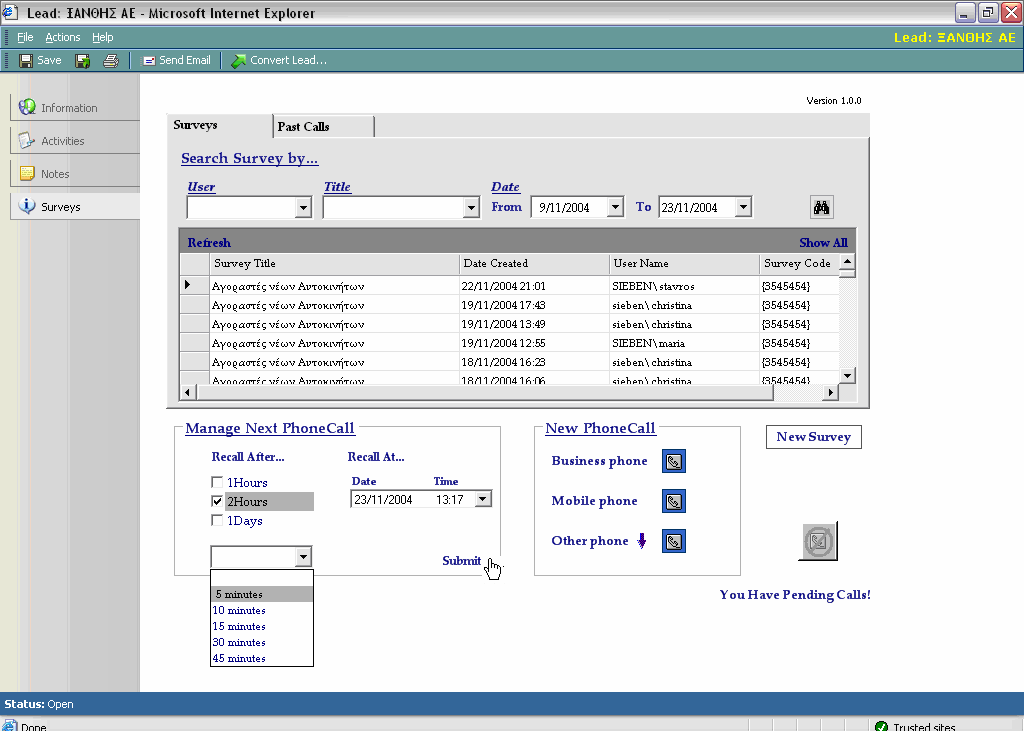Sort by Survey Title column header

tap(334, 263)
